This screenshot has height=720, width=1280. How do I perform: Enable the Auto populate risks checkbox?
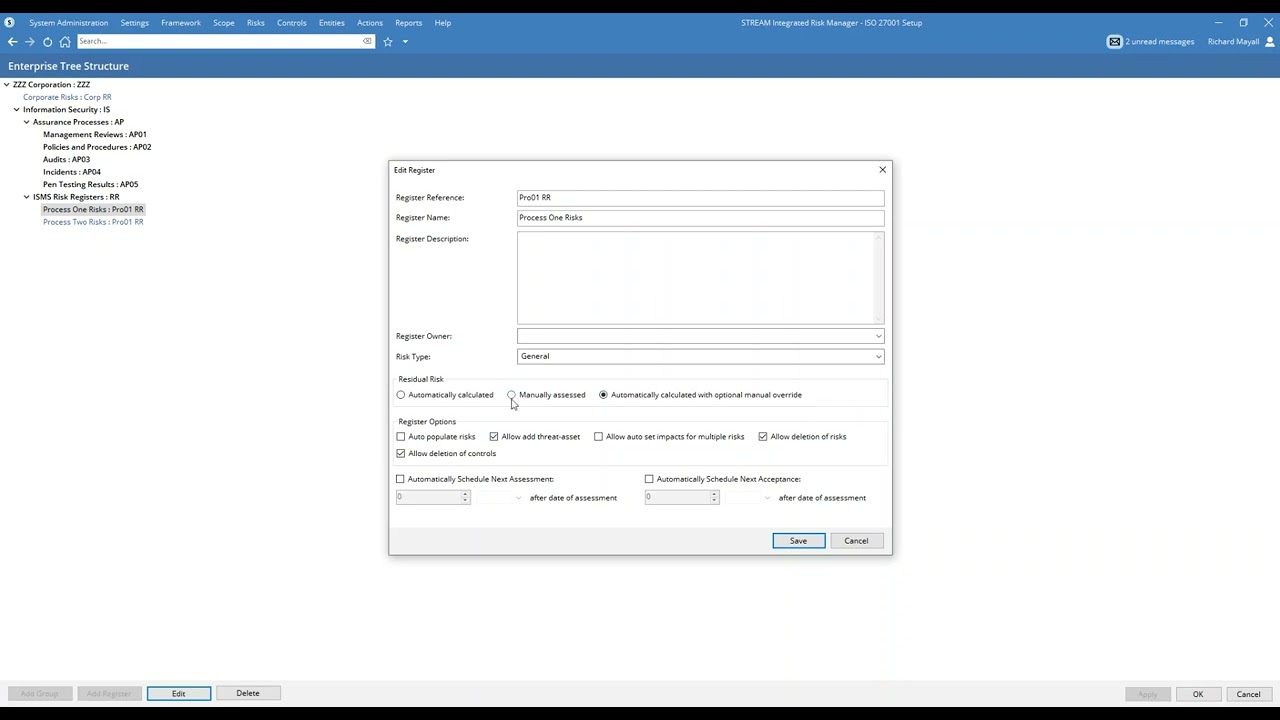tap(401, 437)
